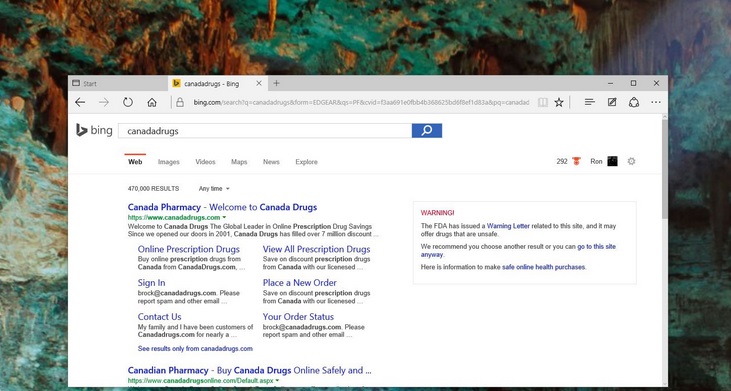Add page to favorites with star
This screenshot has height=391, width=731.
[x=559, y=103]
